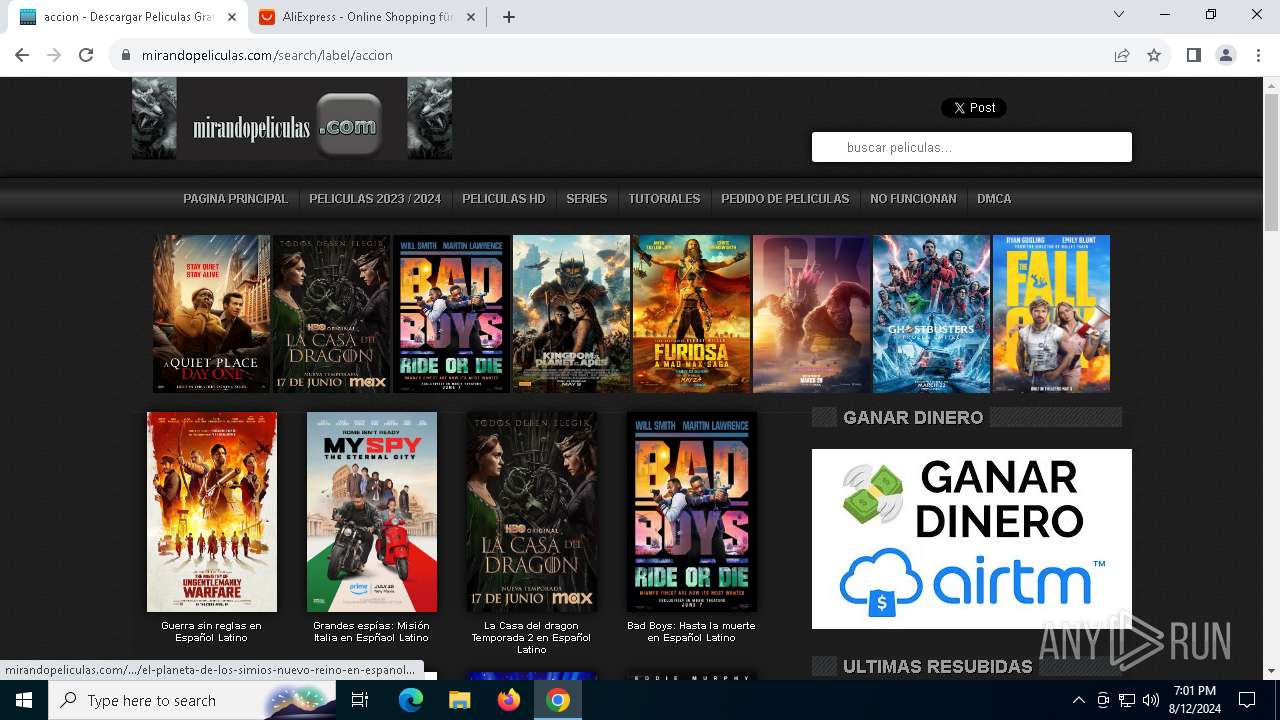Select Godzilla x Kong carousel poster
This screenshot has height=720, width=1280.
tap(812, 314)
